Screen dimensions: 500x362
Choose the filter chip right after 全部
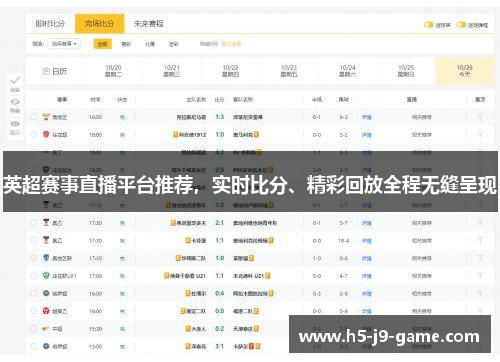point(126,44)
